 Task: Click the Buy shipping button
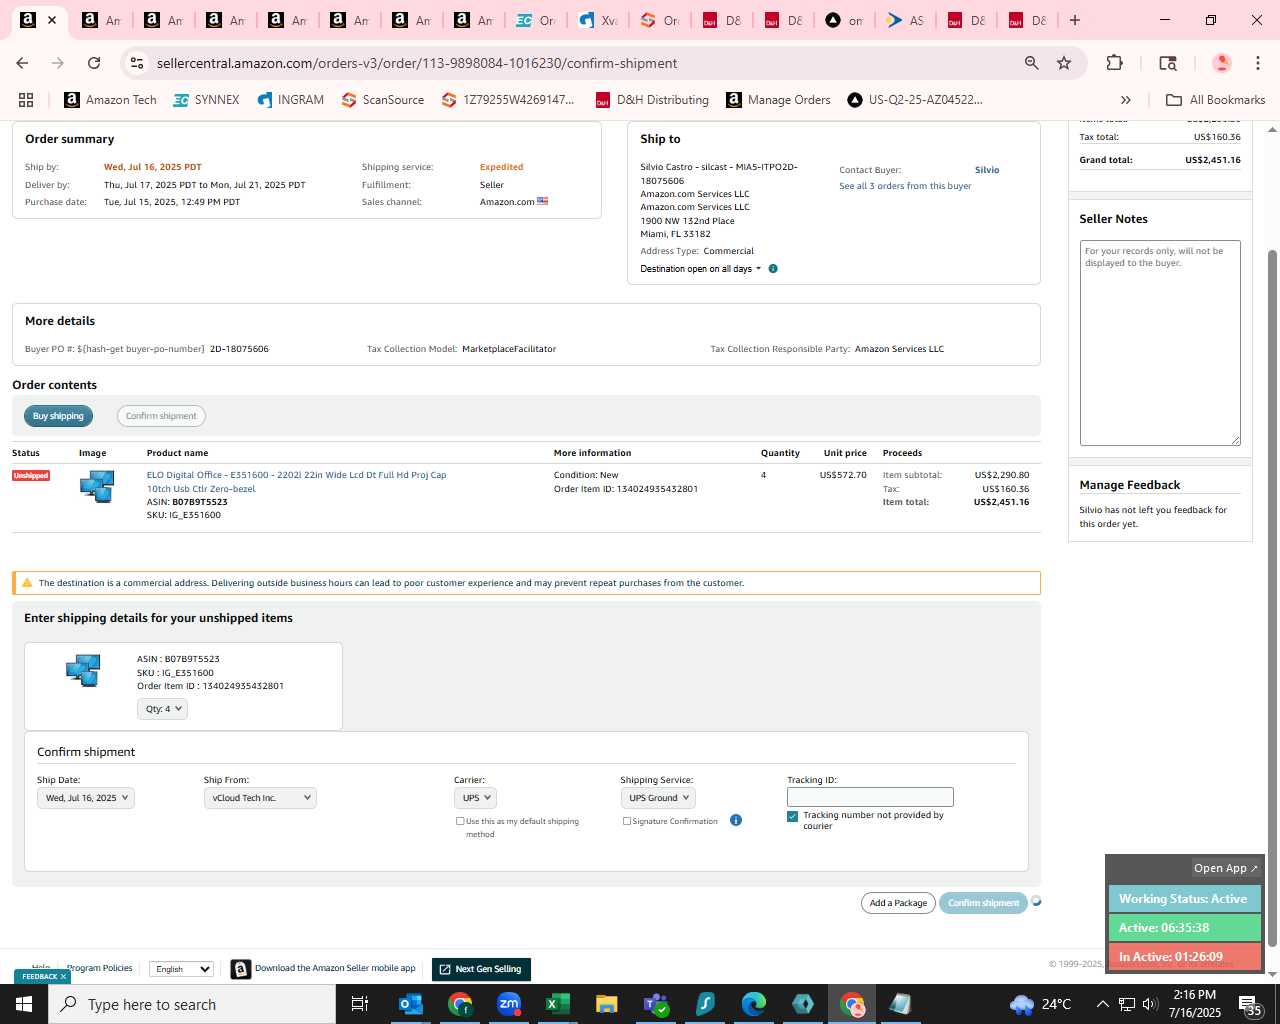click(x=58, y=416)
